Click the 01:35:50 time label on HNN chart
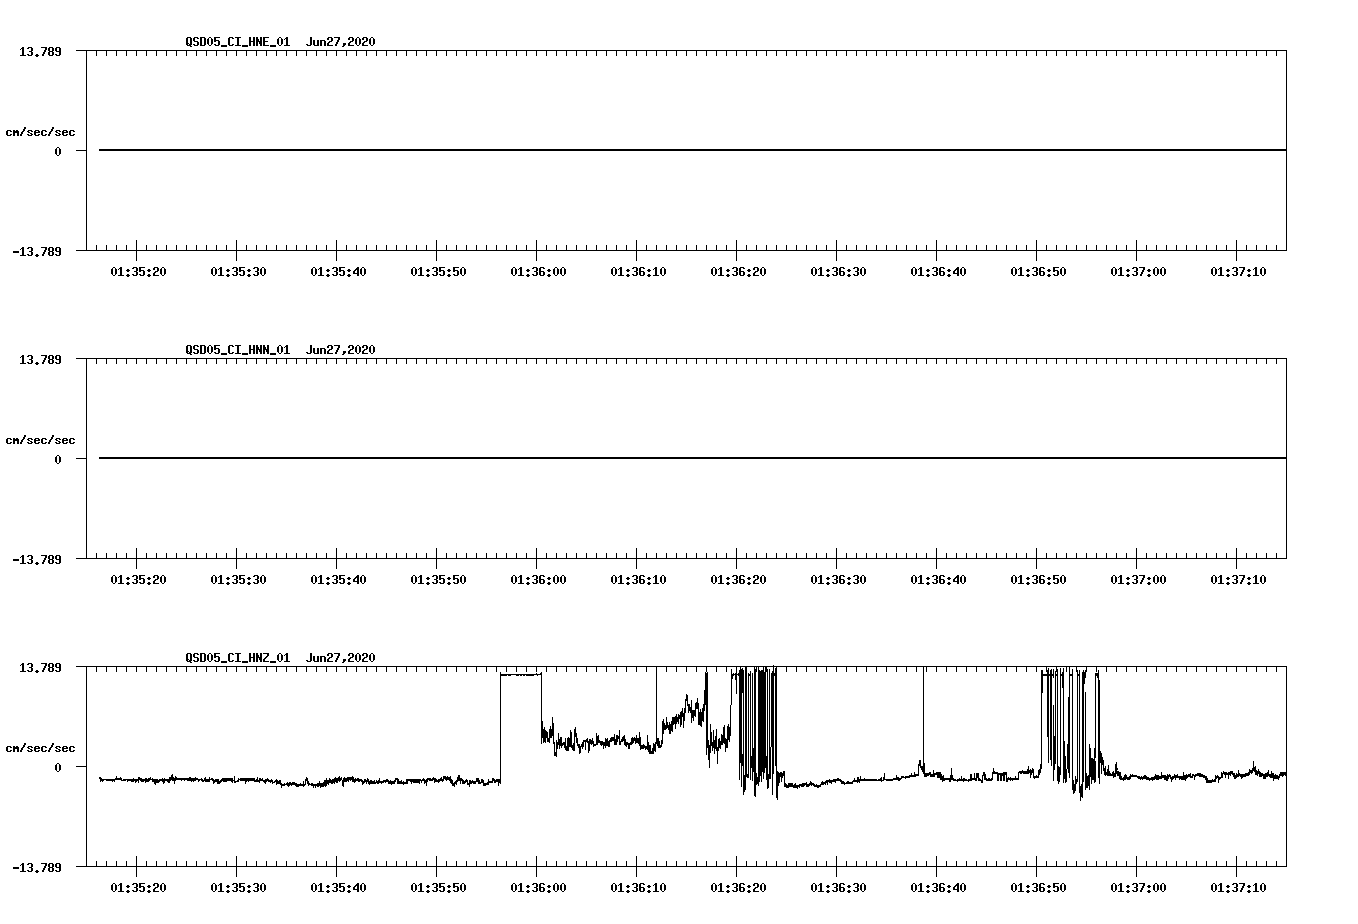The image size is (1358, 924). point(438,580)
